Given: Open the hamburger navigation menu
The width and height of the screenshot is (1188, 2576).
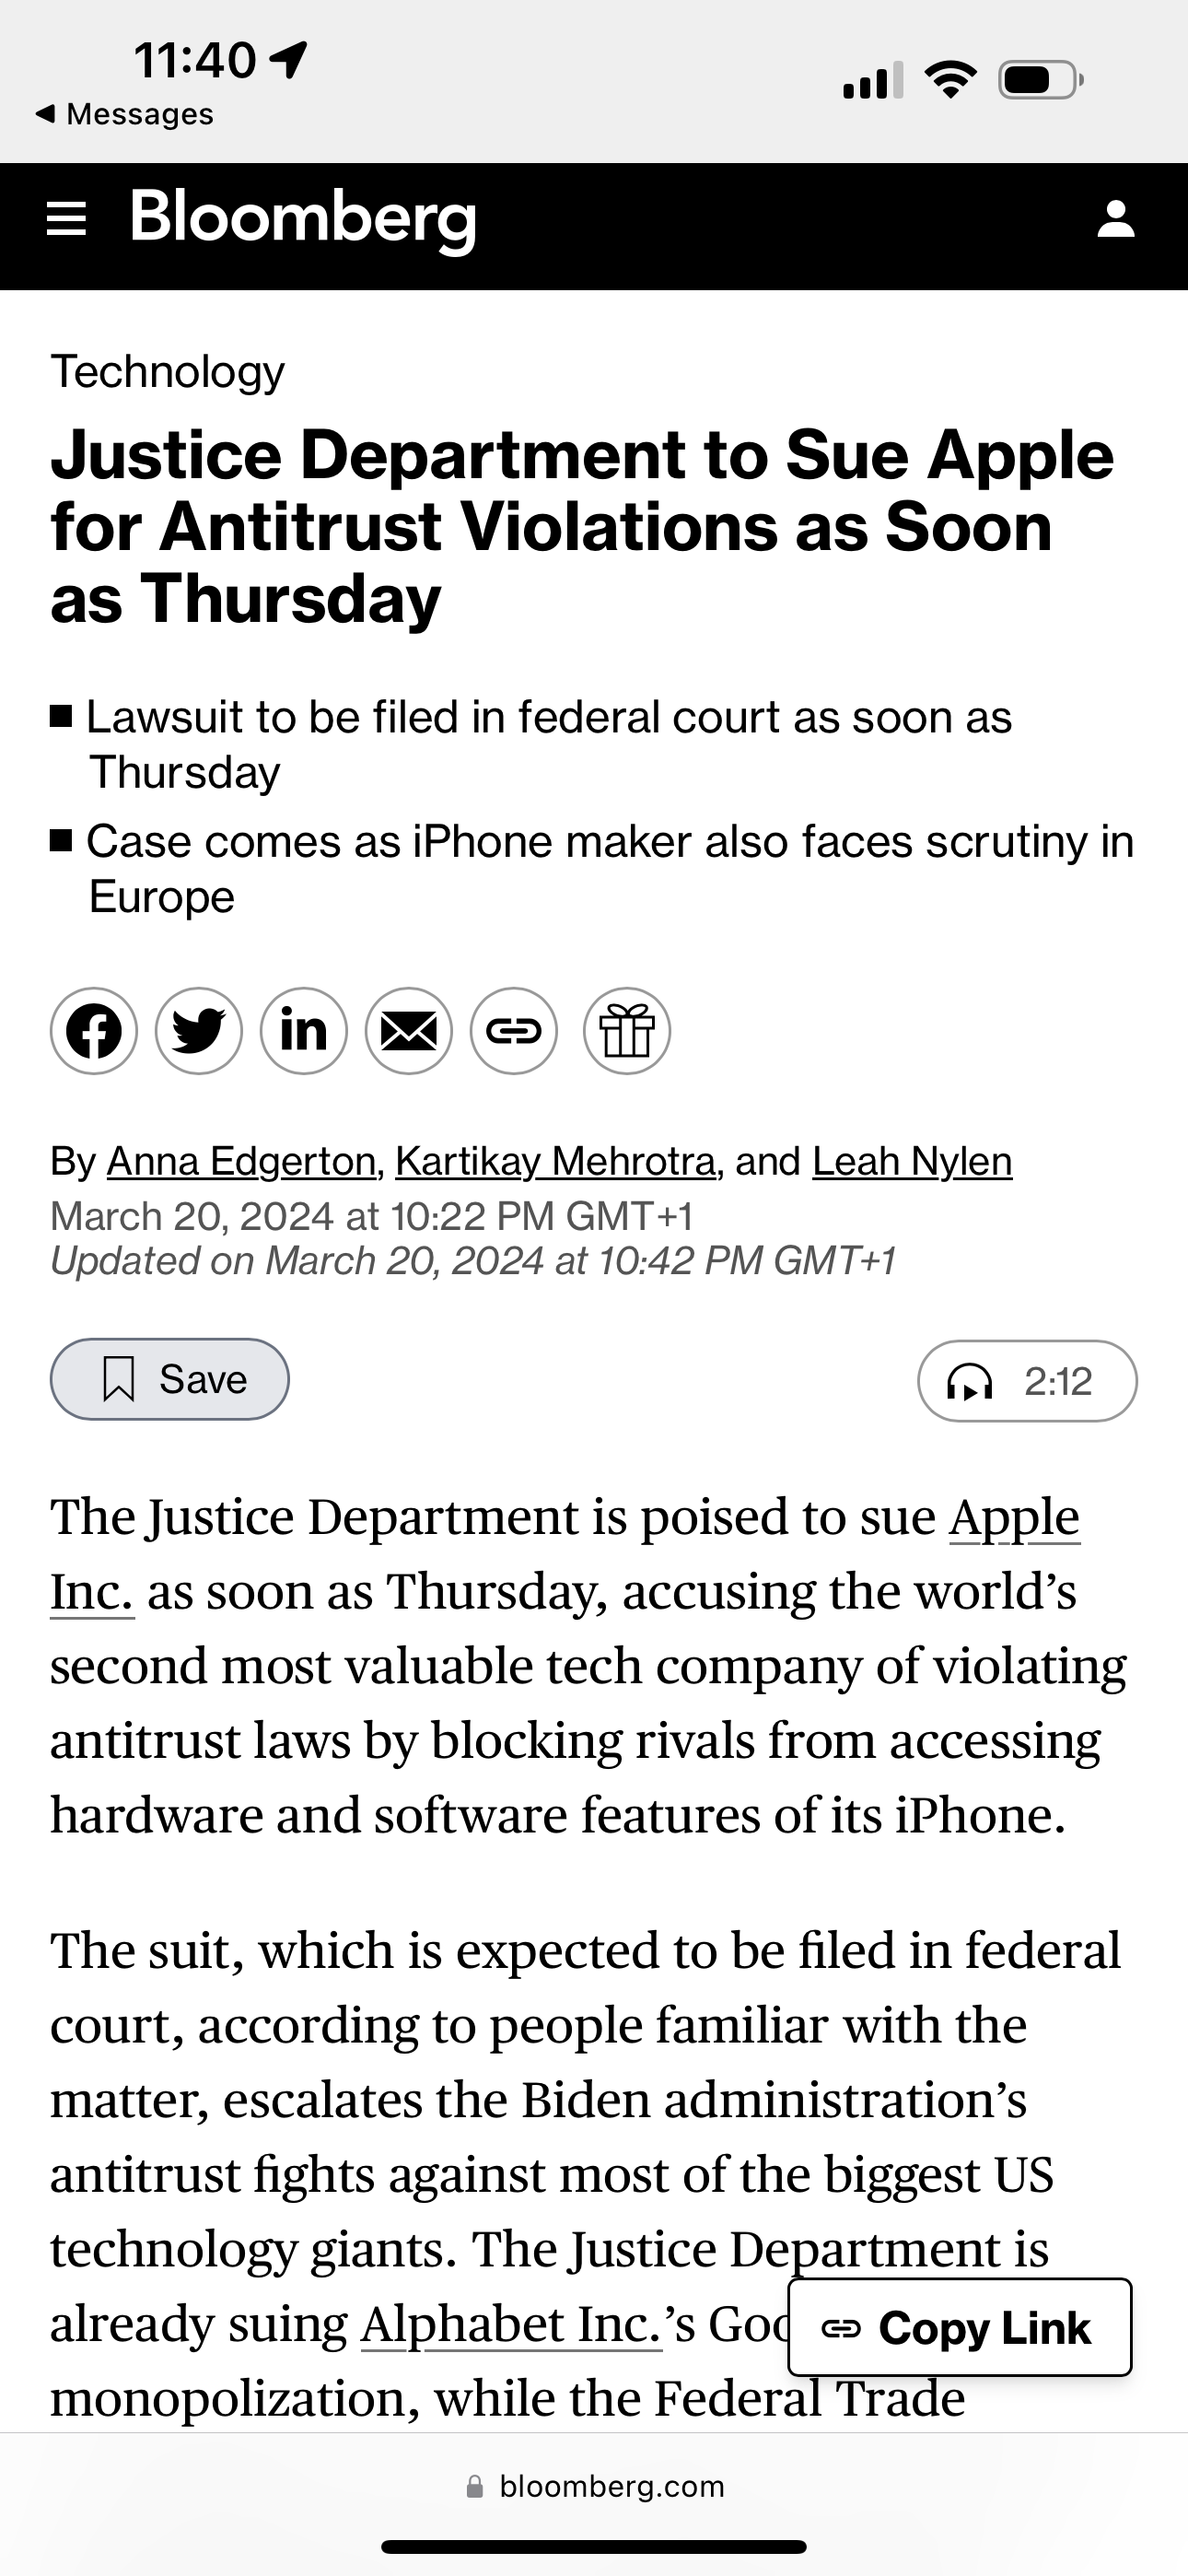Looking at the screenshot, I should (67, 218).
